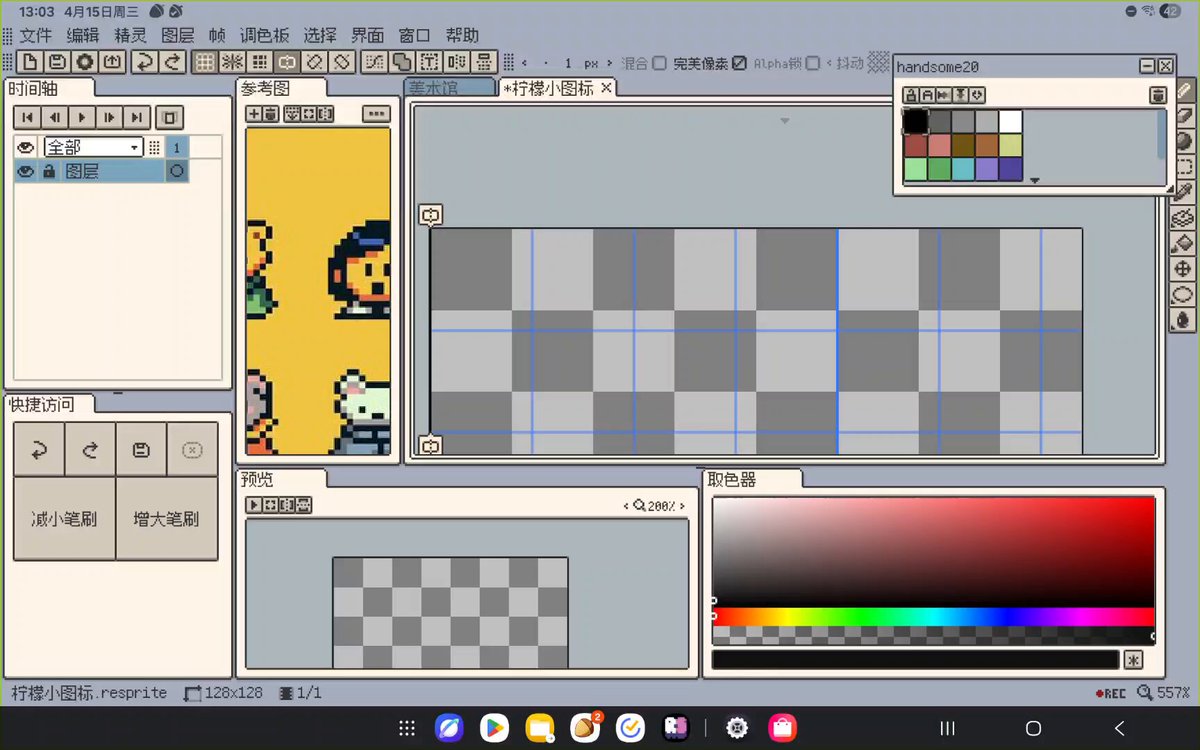Toggle the grid display toolbar icon
This screenshot has width=1200, height=750.
click(205, 62)
